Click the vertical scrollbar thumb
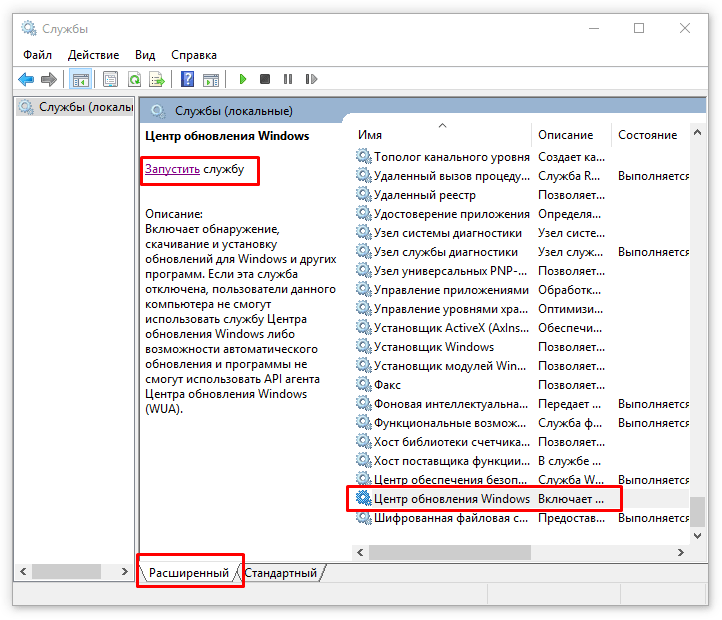This screenshot has width=722, height=620. coord(698,511)
